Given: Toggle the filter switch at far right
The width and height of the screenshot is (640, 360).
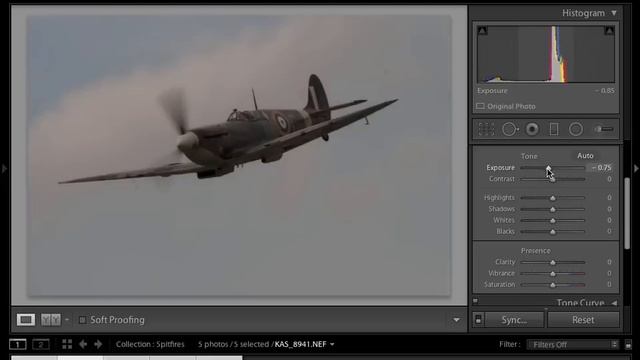Looking at the screenshot, I should pyautogui.click(x=628, y=345).
